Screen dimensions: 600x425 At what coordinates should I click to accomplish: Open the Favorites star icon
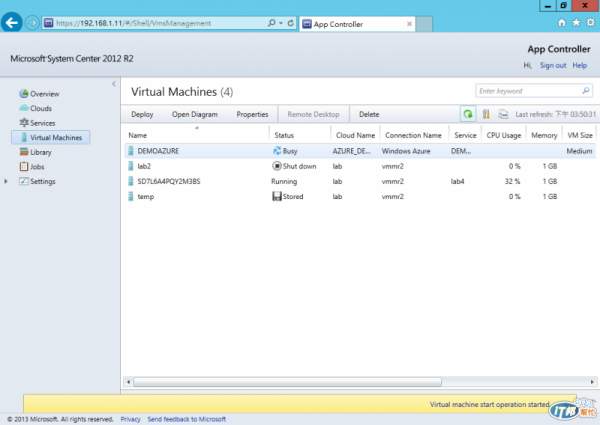(576, 23)
